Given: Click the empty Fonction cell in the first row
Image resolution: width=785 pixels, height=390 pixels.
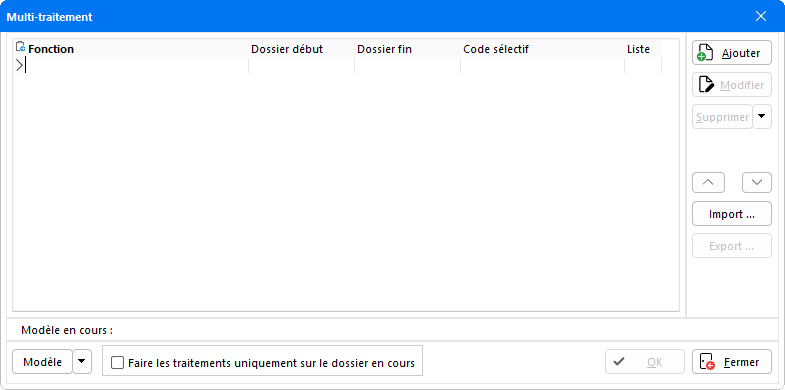Looking at the screenshot, I should [x=137, y=65].
